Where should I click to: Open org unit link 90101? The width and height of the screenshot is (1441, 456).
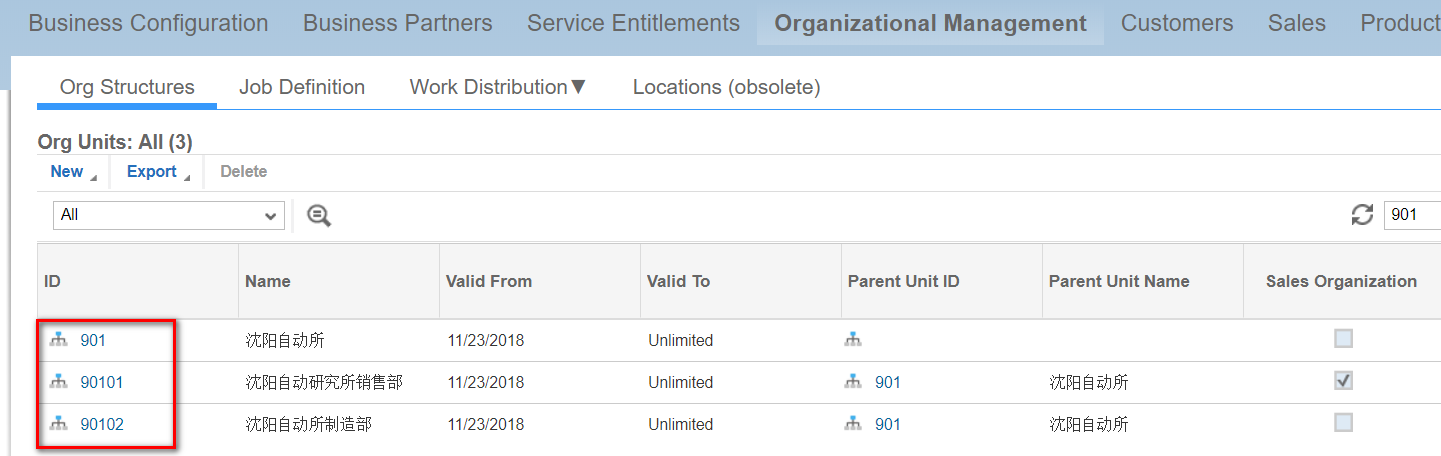(x=102, y=382)
